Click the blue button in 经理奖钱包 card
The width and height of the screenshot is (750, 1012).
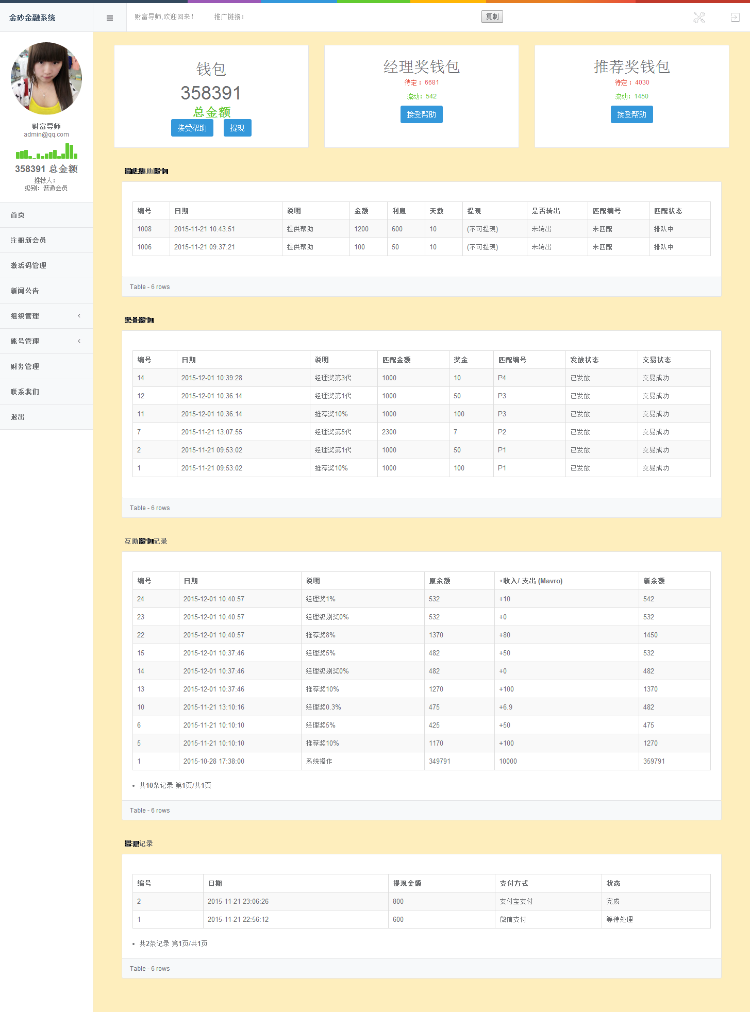click(421, 114)
